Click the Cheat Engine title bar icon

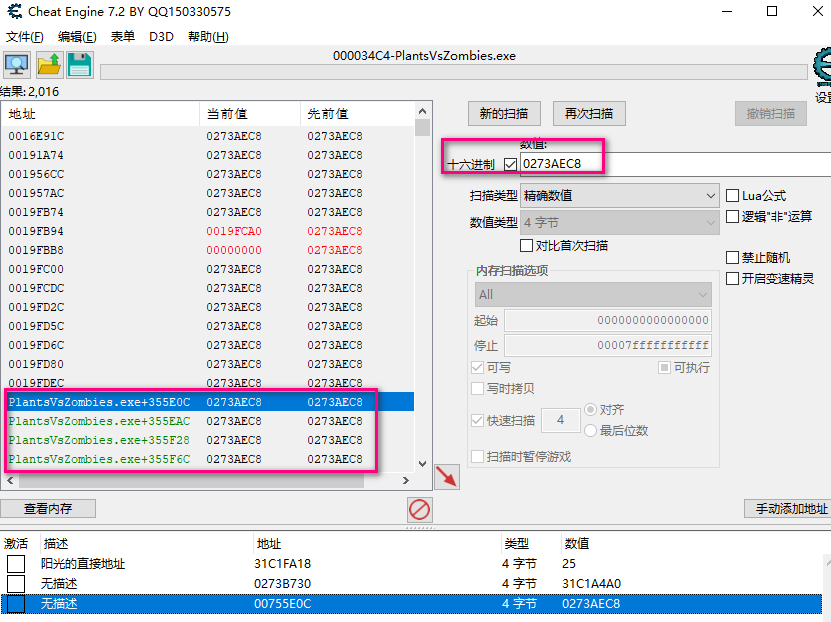[15, 11]
